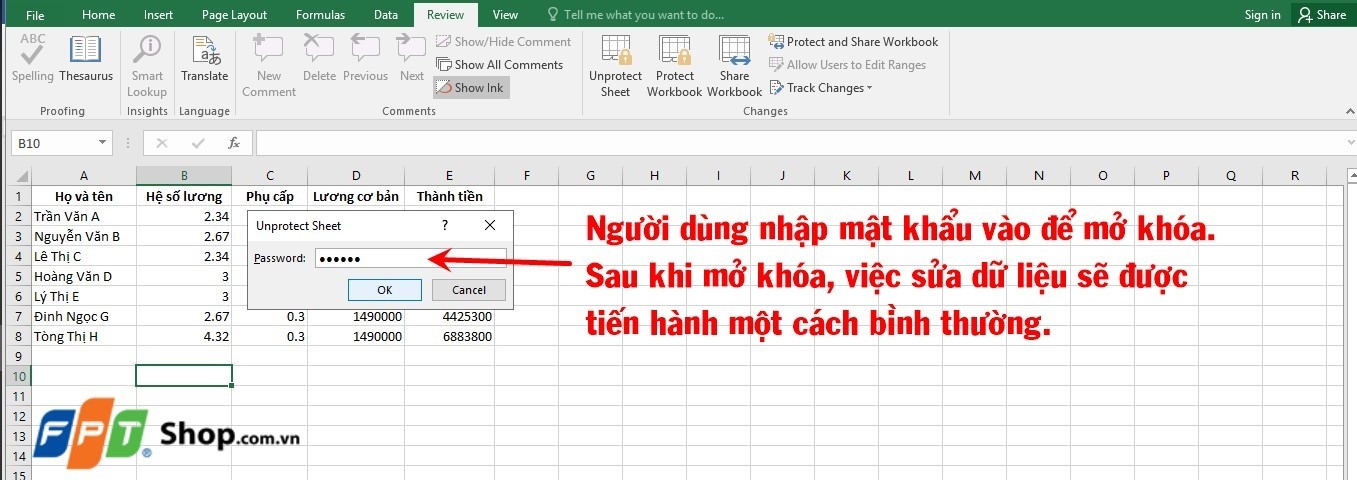Screen dimensions: 1357x480
Task: Go to the Next comment
Action: pos(412,58)
